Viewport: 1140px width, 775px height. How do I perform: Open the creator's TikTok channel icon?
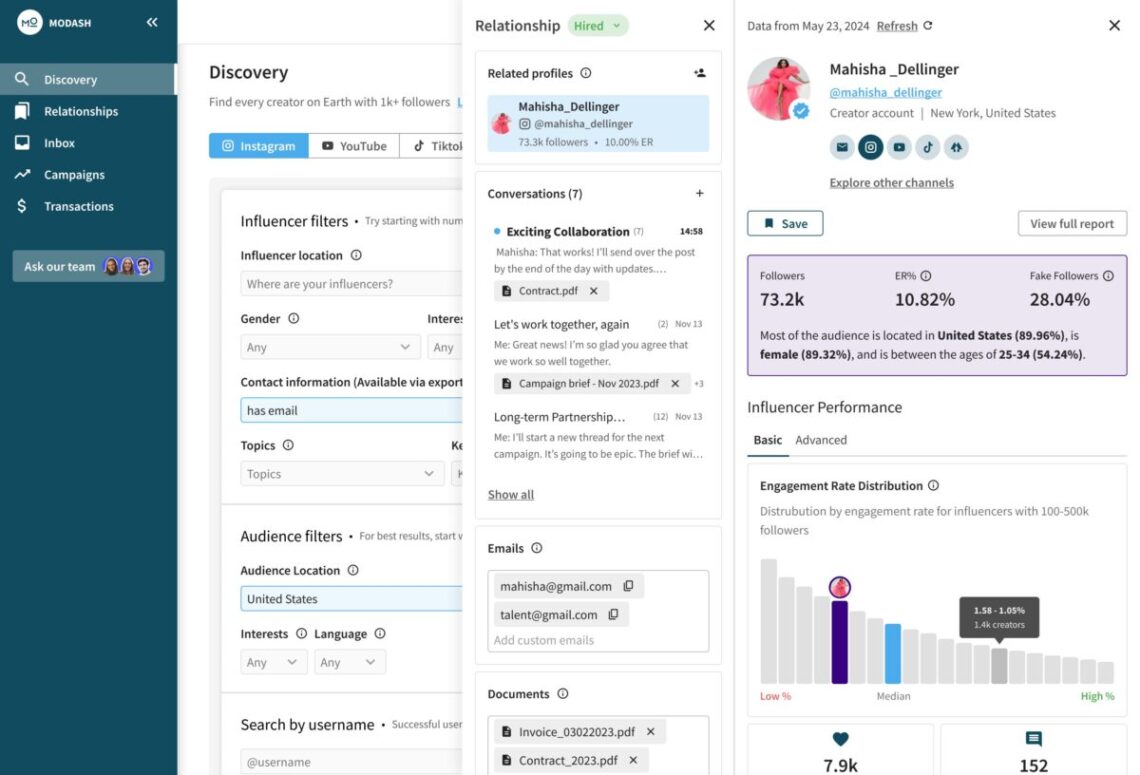928,147
